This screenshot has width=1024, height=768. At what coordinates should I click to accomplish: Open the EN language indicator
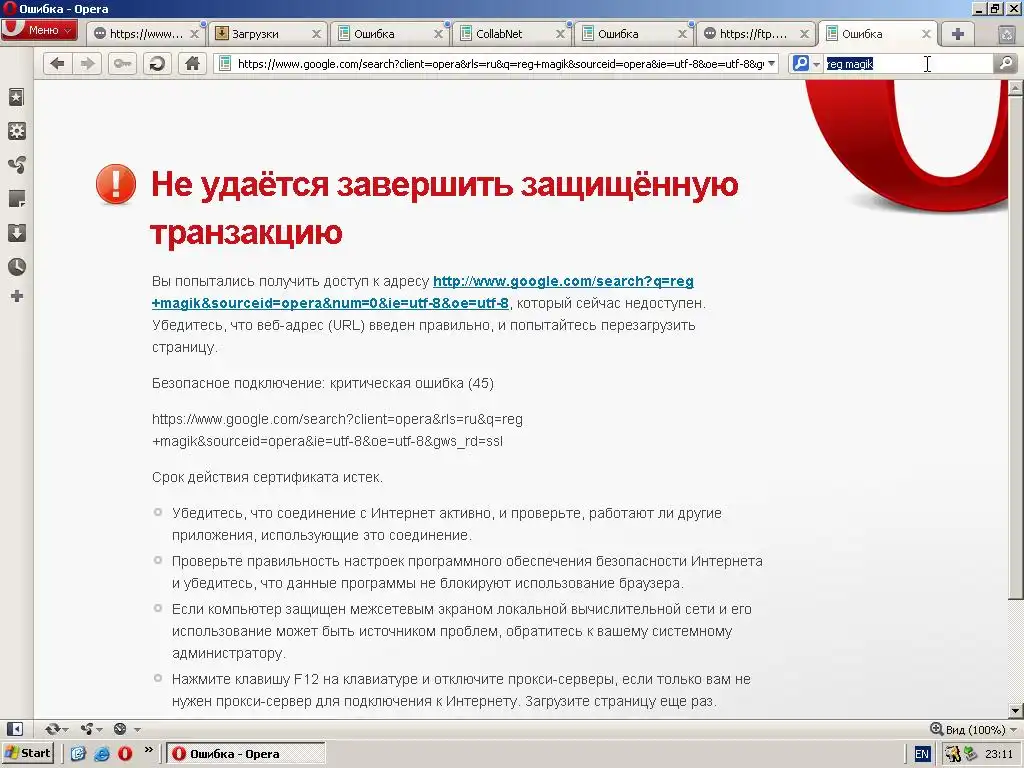click(921, 754)
